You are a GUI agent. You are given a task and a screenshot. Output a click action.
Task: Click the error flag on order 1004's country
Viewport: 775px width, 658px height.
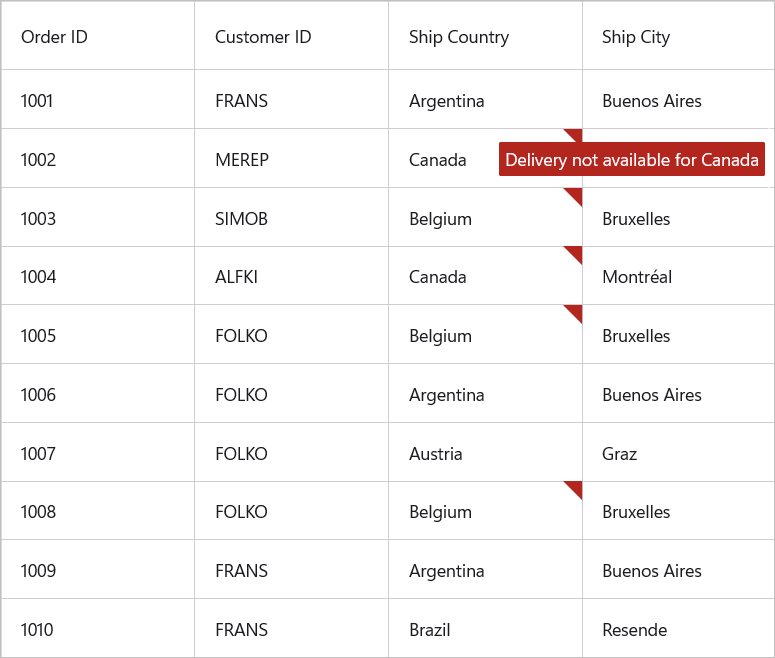click(575, 252)
